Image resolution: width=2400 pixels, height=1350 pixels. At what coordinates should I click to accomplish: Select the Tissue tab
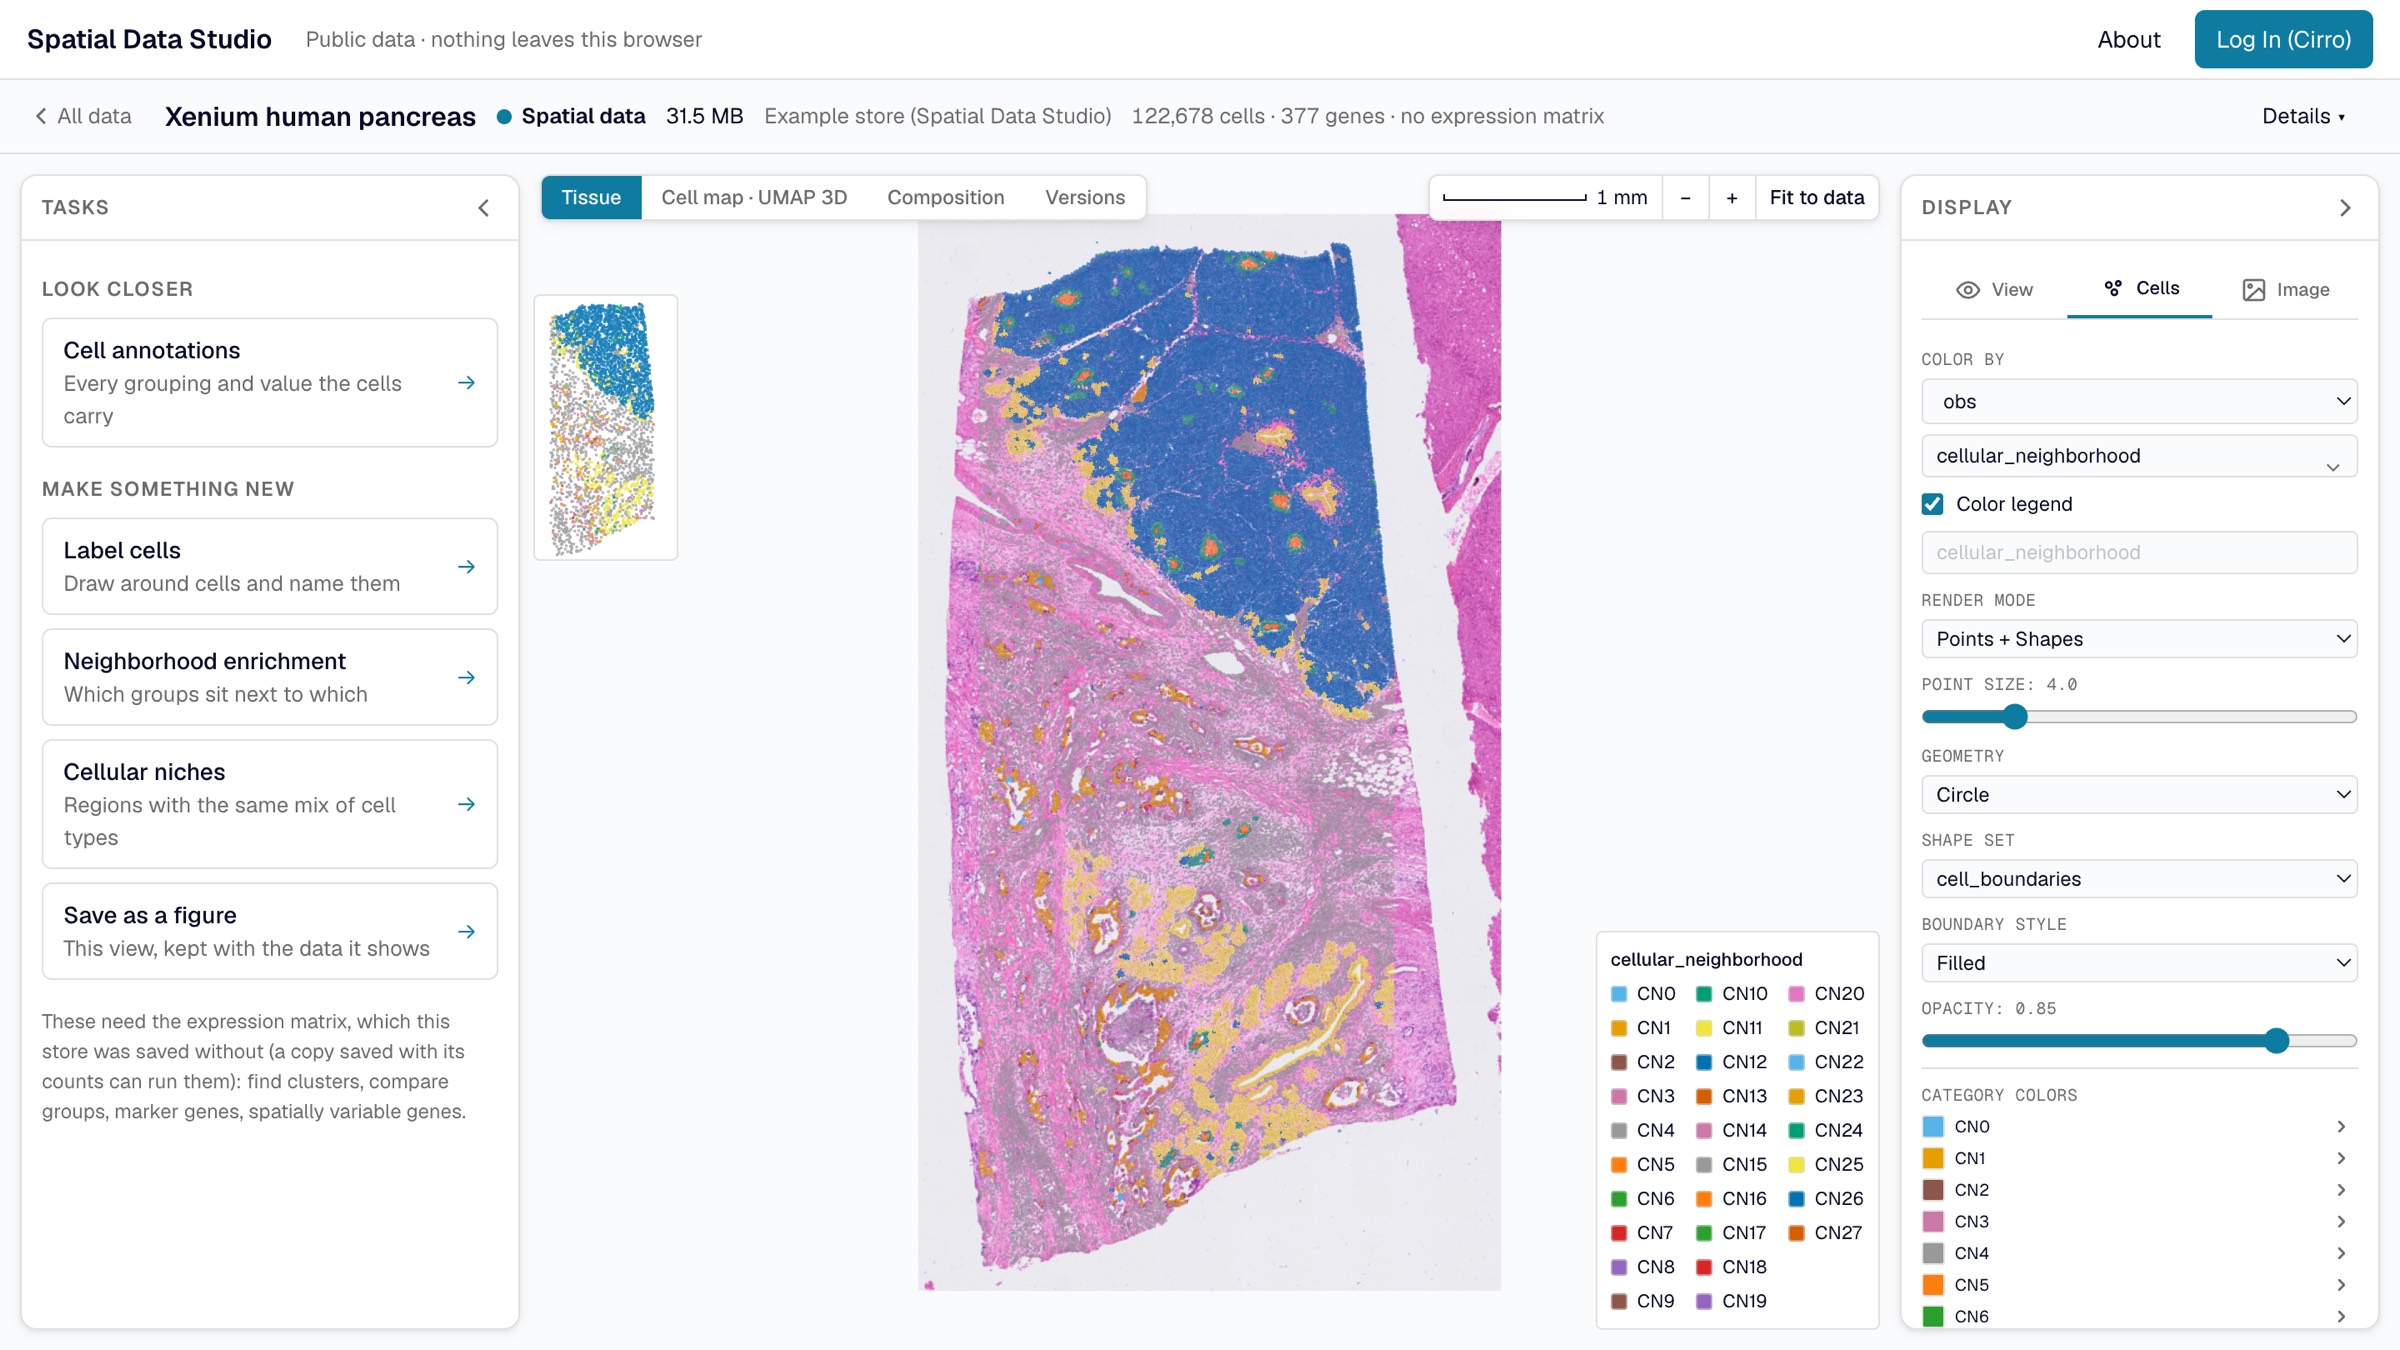(x=591, y=198)
